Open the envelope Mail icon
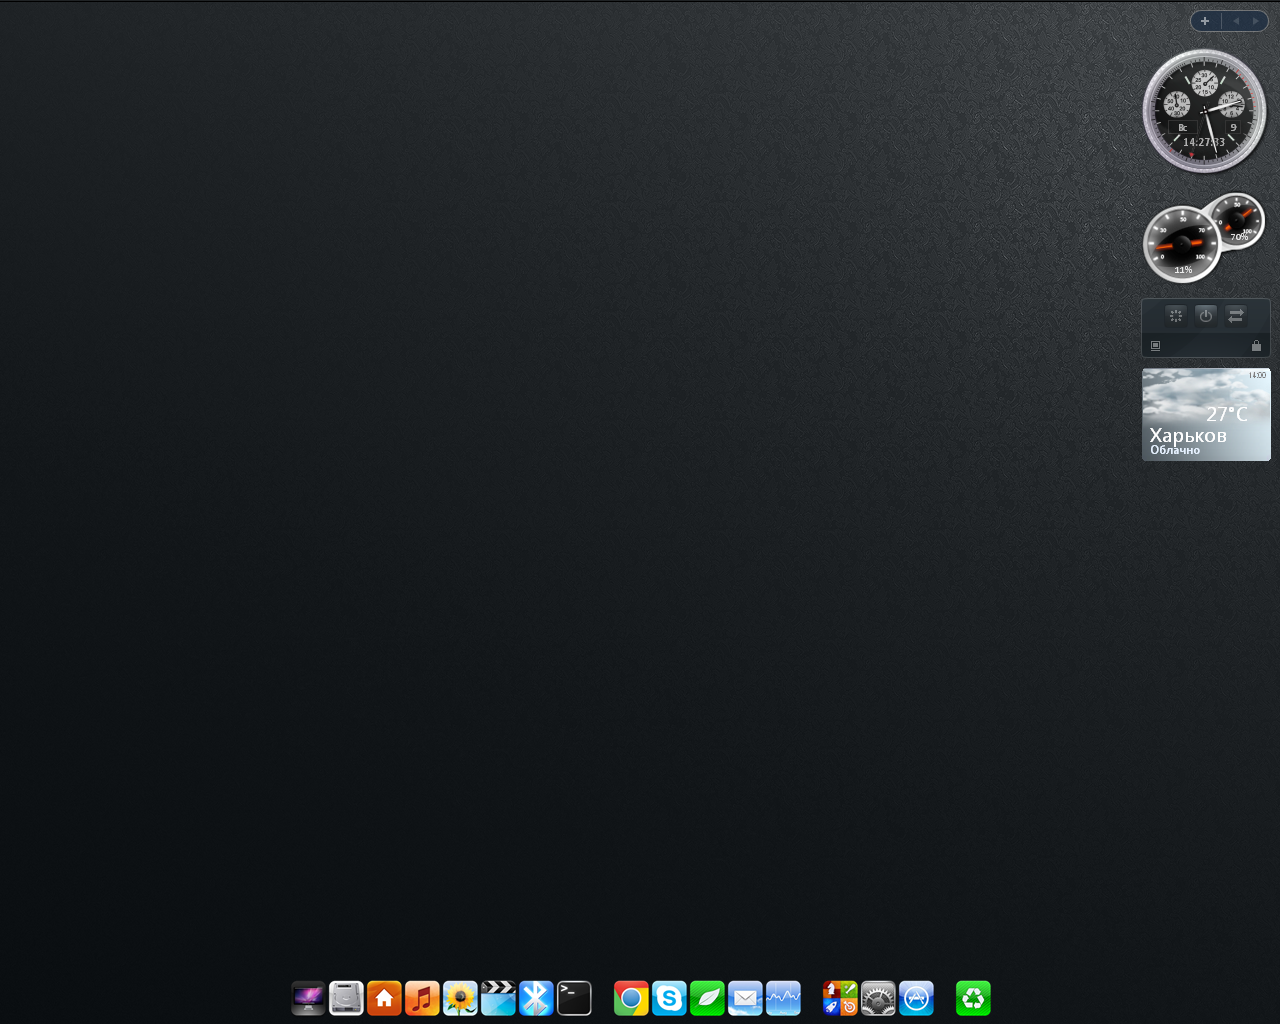This screenshot has height=1024, width=1280. (745, 998)
